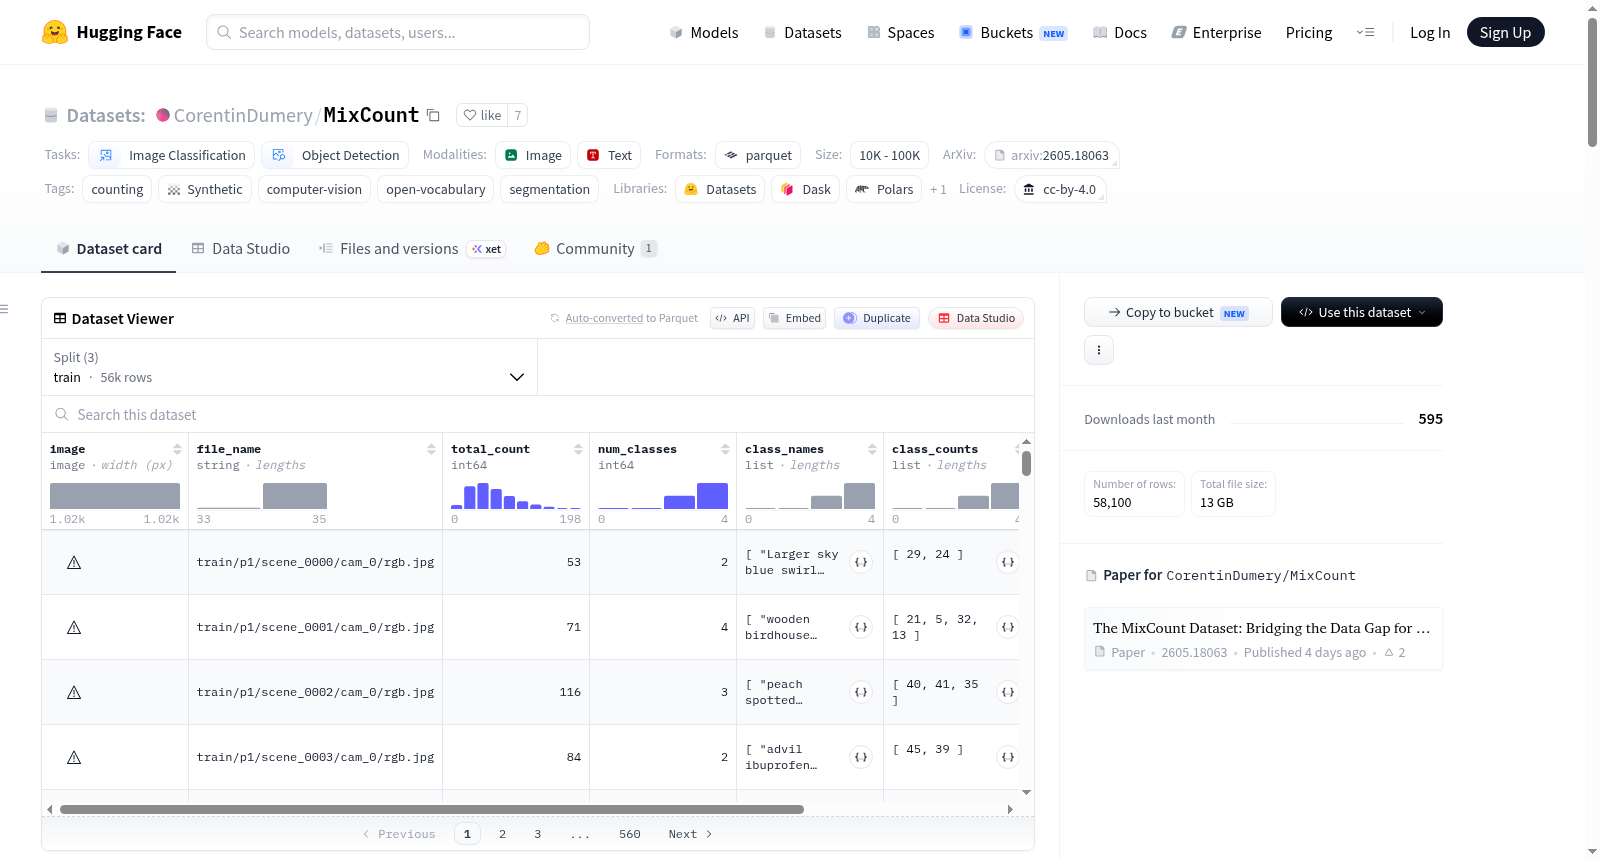Screen dimensions: 1600x861
Task: Expand class_counts JSON for scene_0003 row
Action: point(1008,757)
